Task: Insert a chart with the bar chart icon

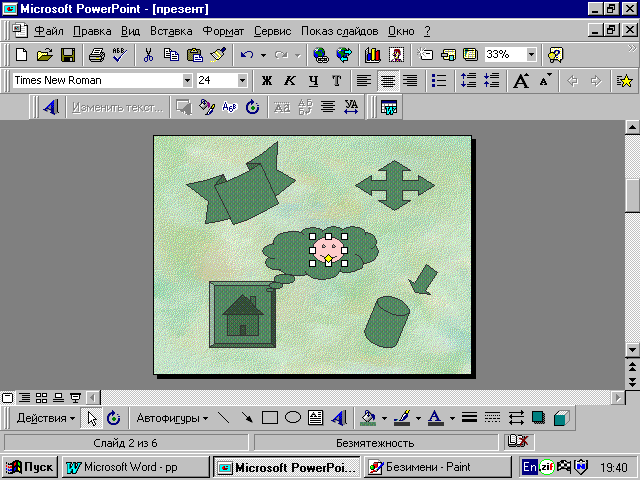Action: click(373, 54)
